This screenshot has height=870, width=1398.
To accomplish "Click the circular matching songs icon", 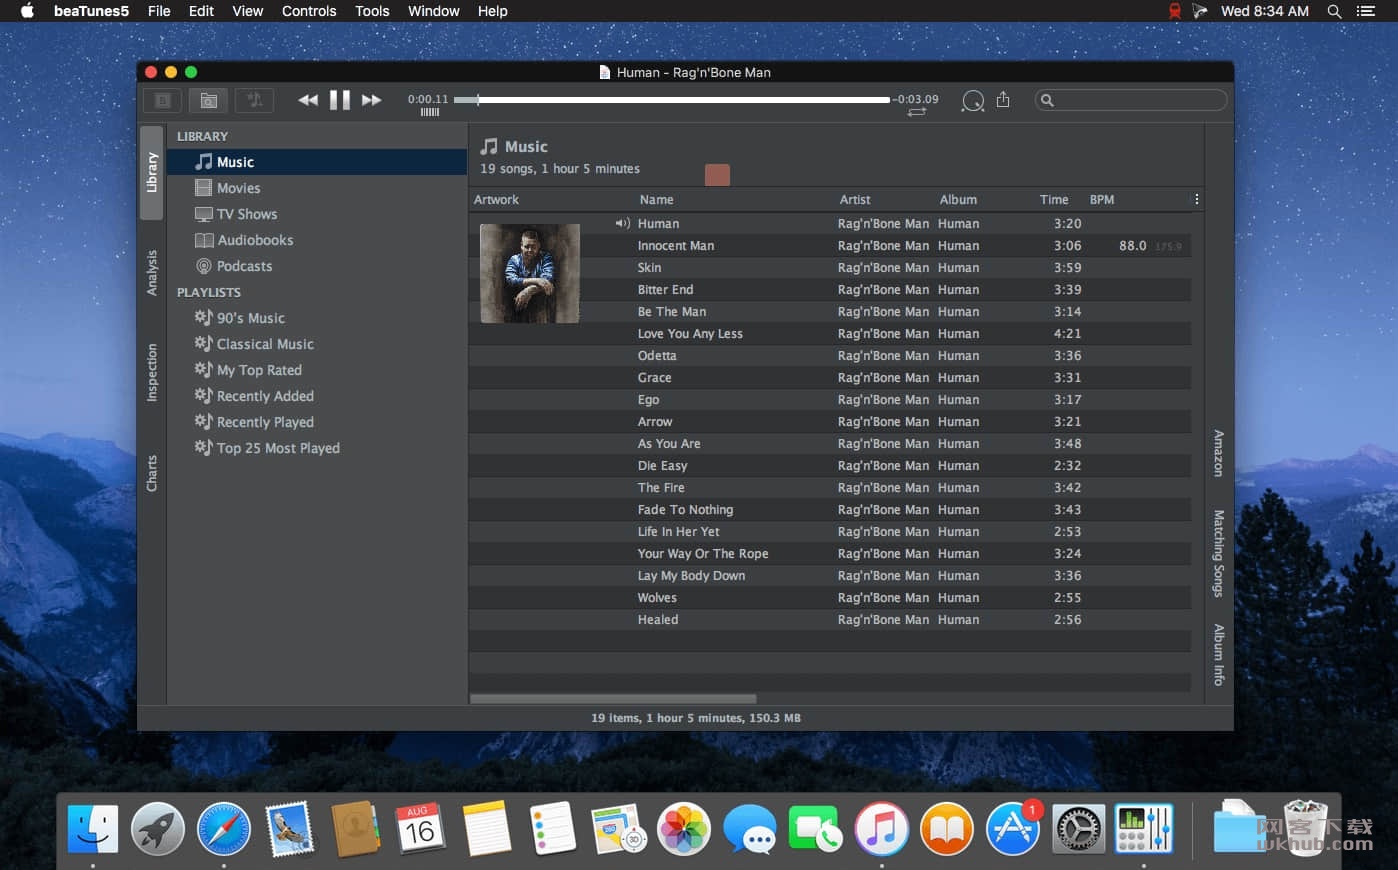I will tap(973, 101).
